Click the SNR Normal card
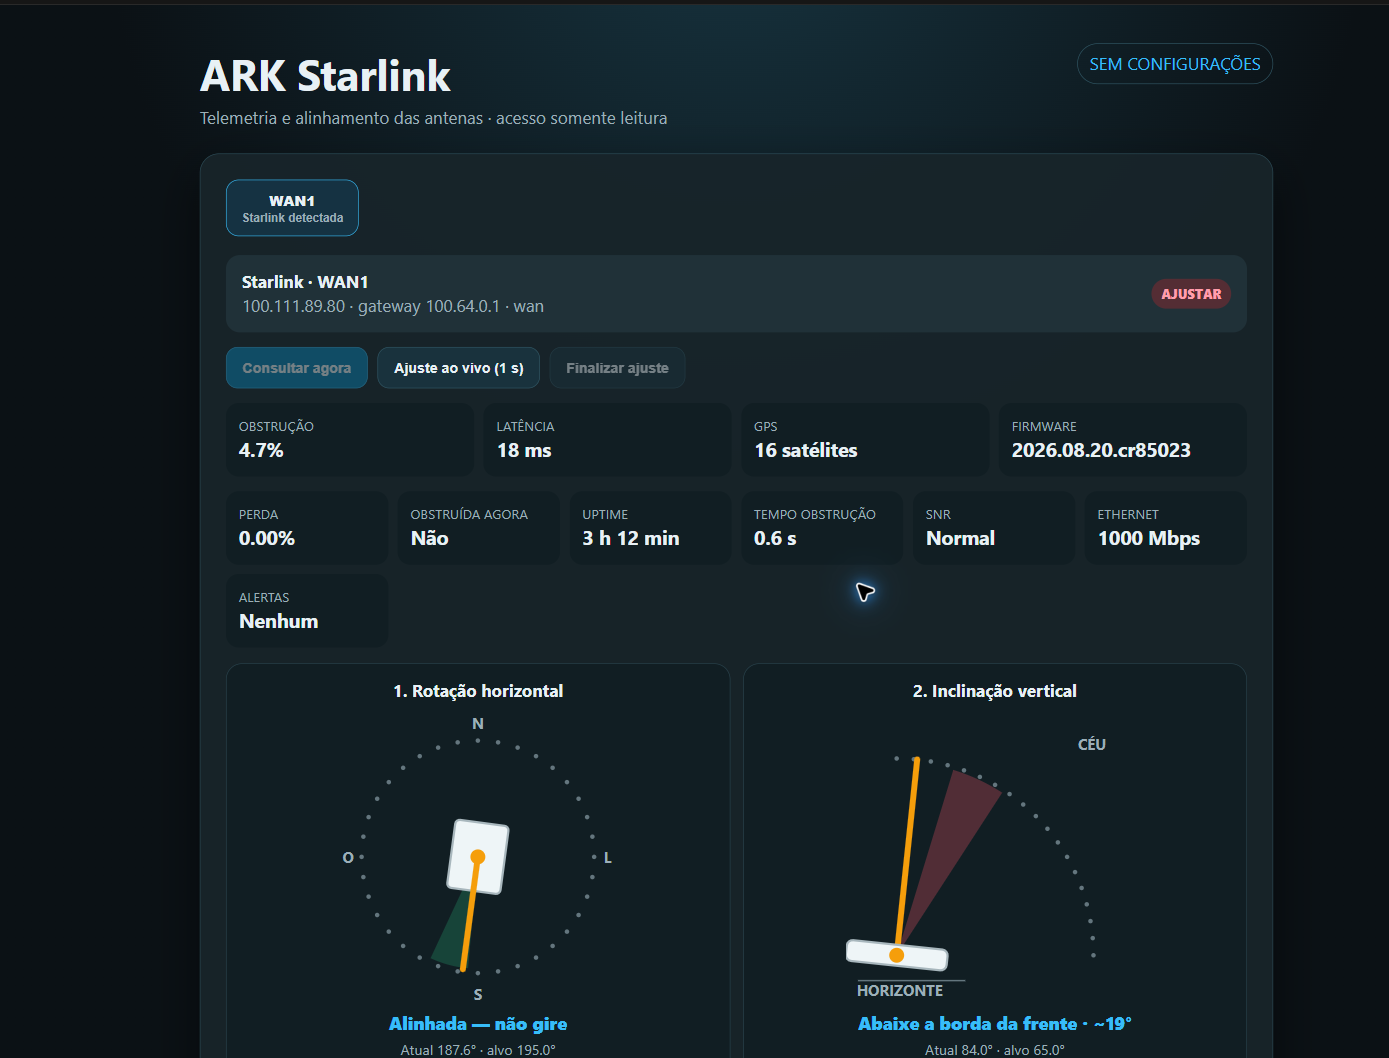The width and height of the screenshot is (1389, 1058). [x=994, y=527]
